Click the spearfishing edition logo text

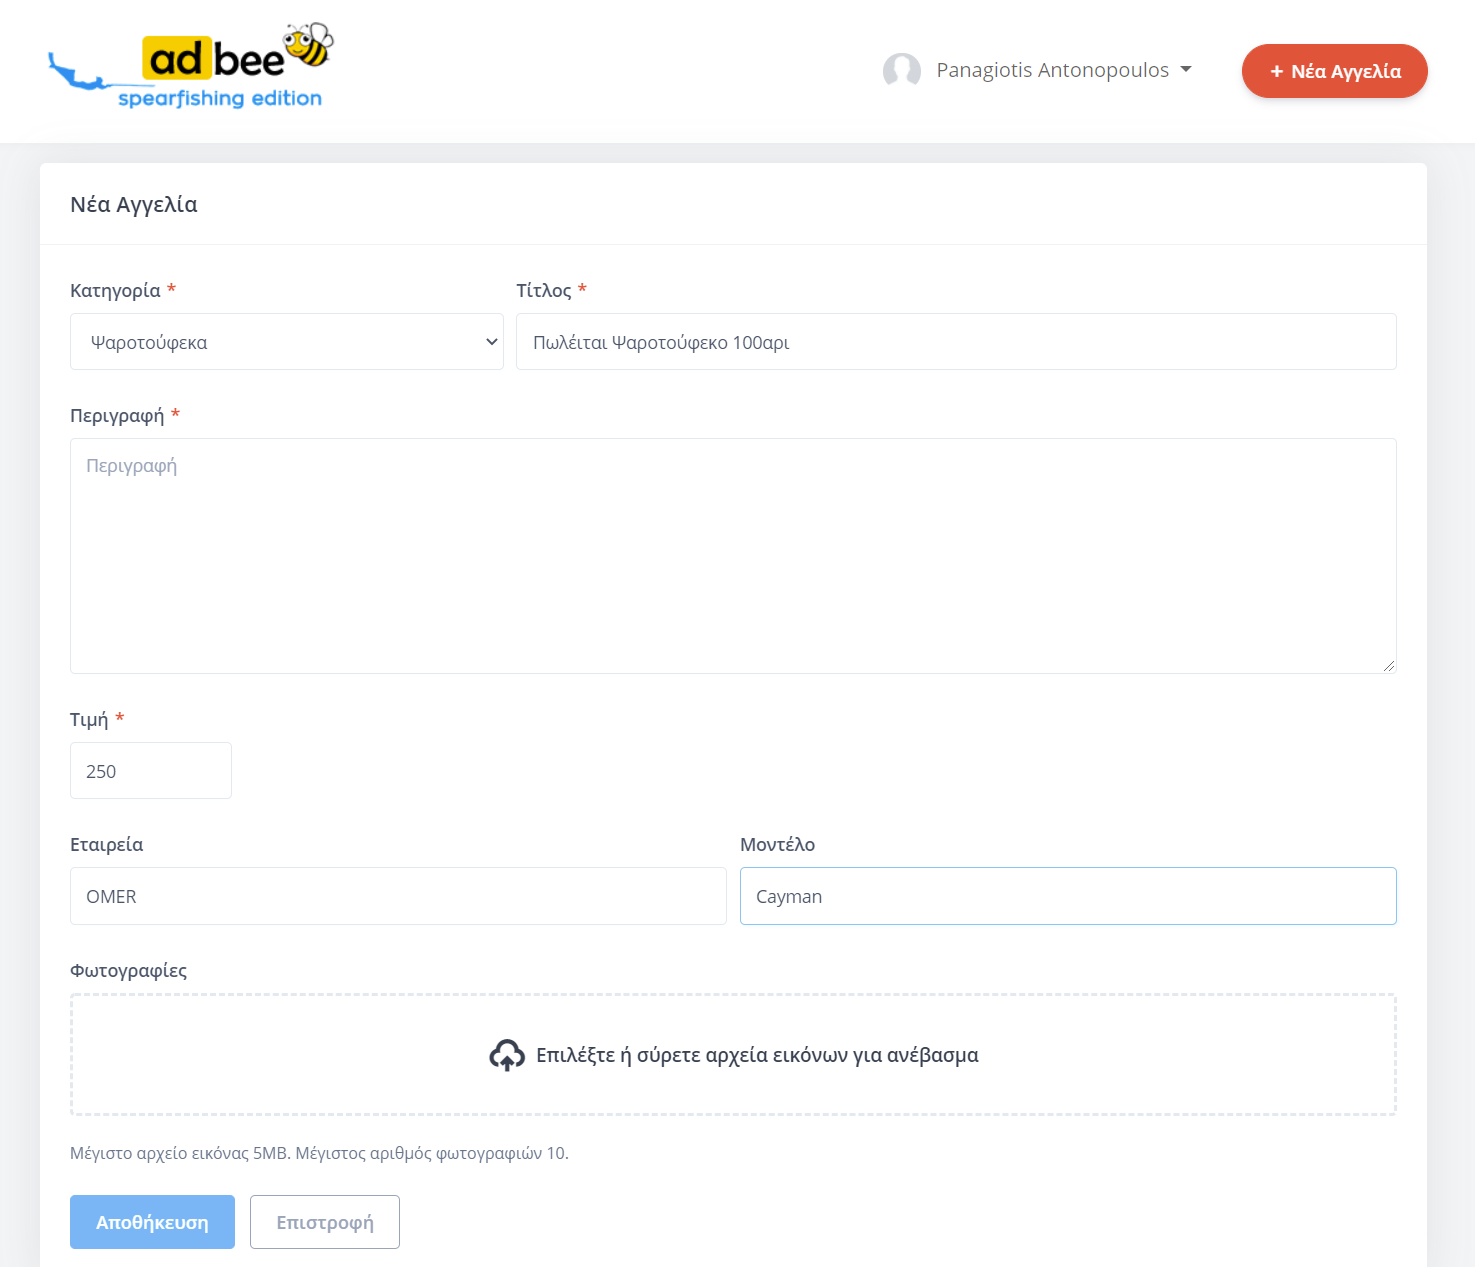(220, 98)
